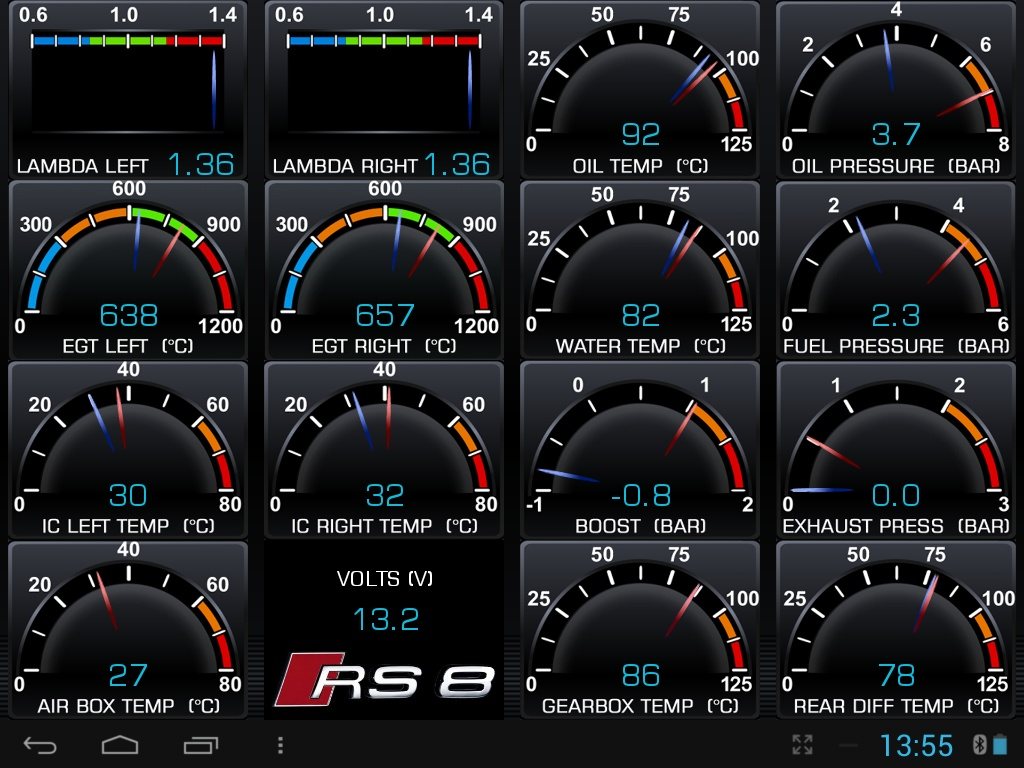Tap the Air Box Temp value 27
Viewport: 1024px width, 768px height.
pos(127,676)
